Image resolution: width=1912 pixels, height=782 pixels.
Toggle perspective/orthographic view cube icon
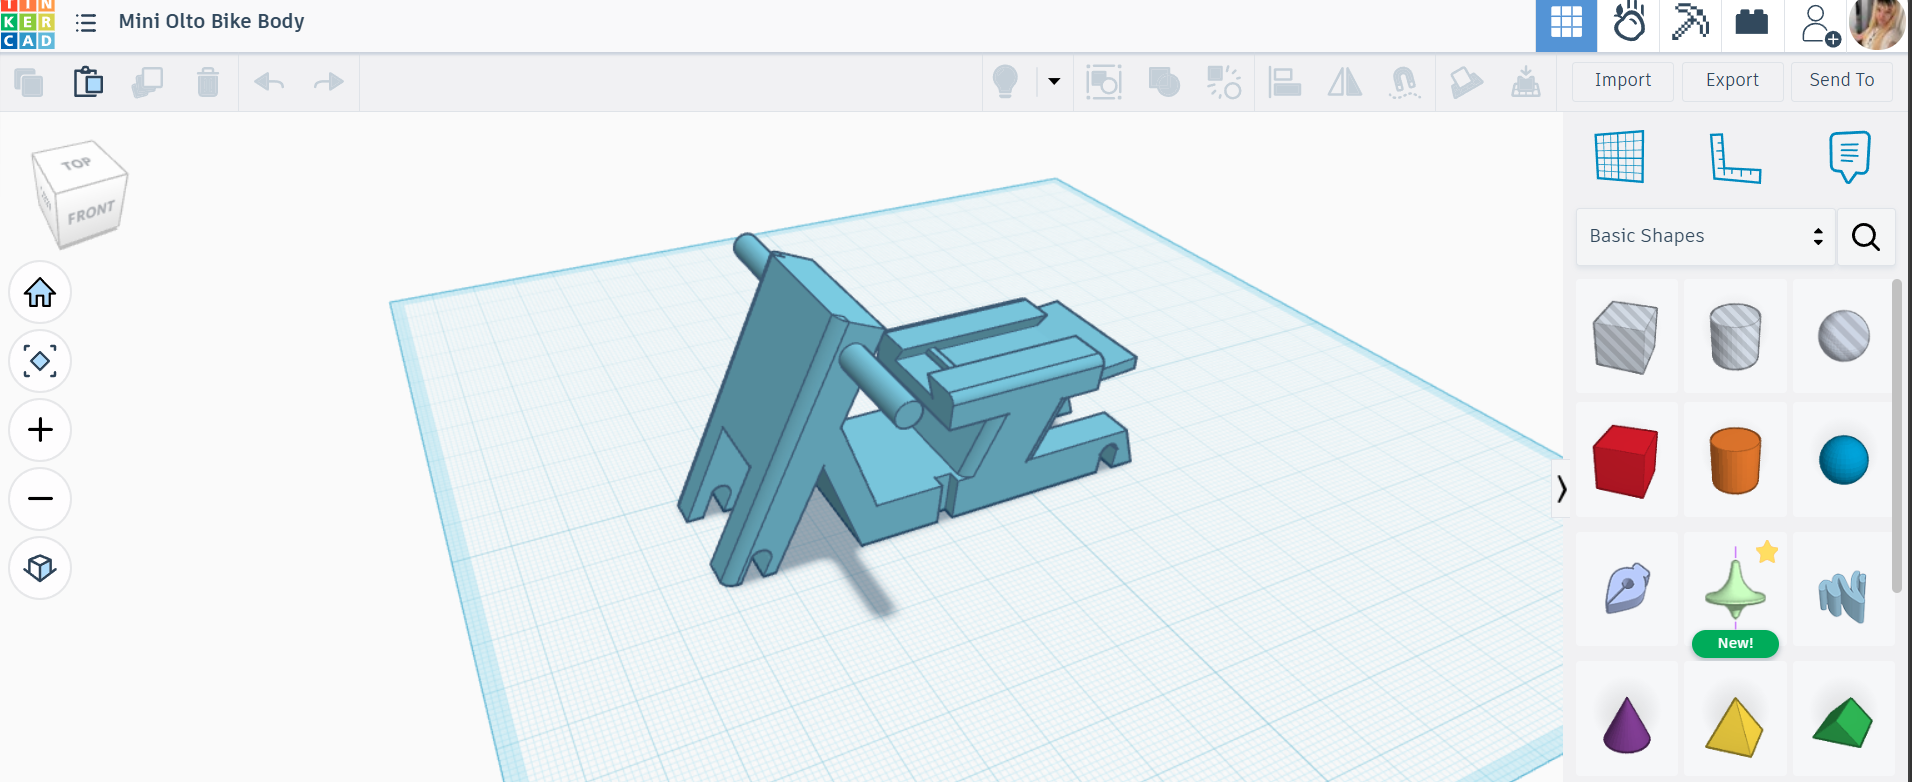coord(40,568)
